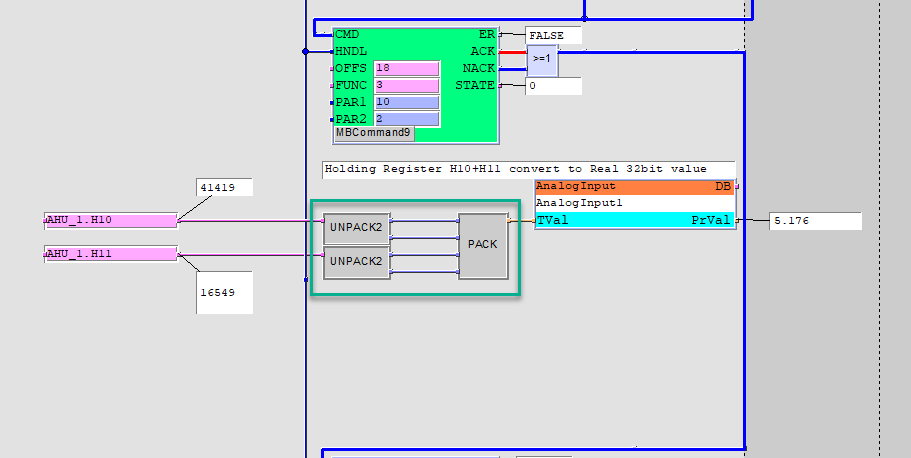Select the PrVal output value 5.176
Viewport: 911px width, 458px height.
[x=815, y=221]
